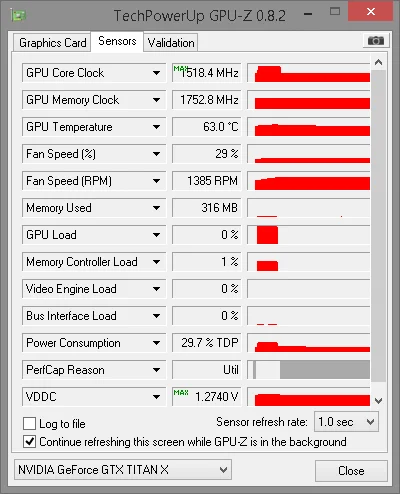This screenshot has height=494, width=400.
Task: Click the GPU Core Clock history graph
Action: pos(309,73)
